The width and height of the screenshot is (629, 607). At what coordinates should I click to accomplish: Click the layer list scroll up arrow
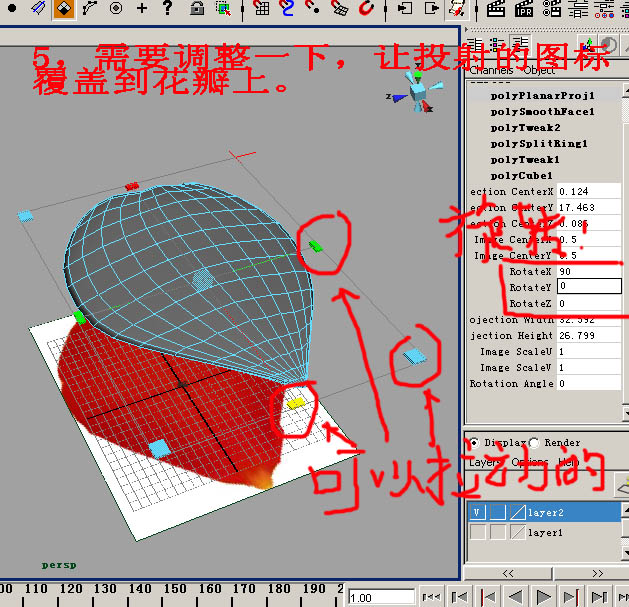(625, 510)
